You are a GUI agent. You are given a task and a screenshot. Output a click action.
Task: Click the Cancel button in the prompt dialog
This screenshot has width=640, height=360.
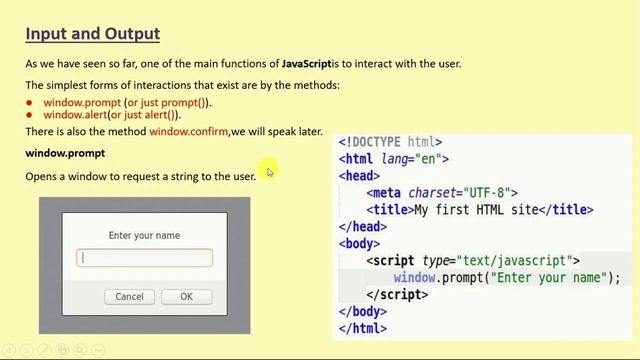[x=129, y=297]
